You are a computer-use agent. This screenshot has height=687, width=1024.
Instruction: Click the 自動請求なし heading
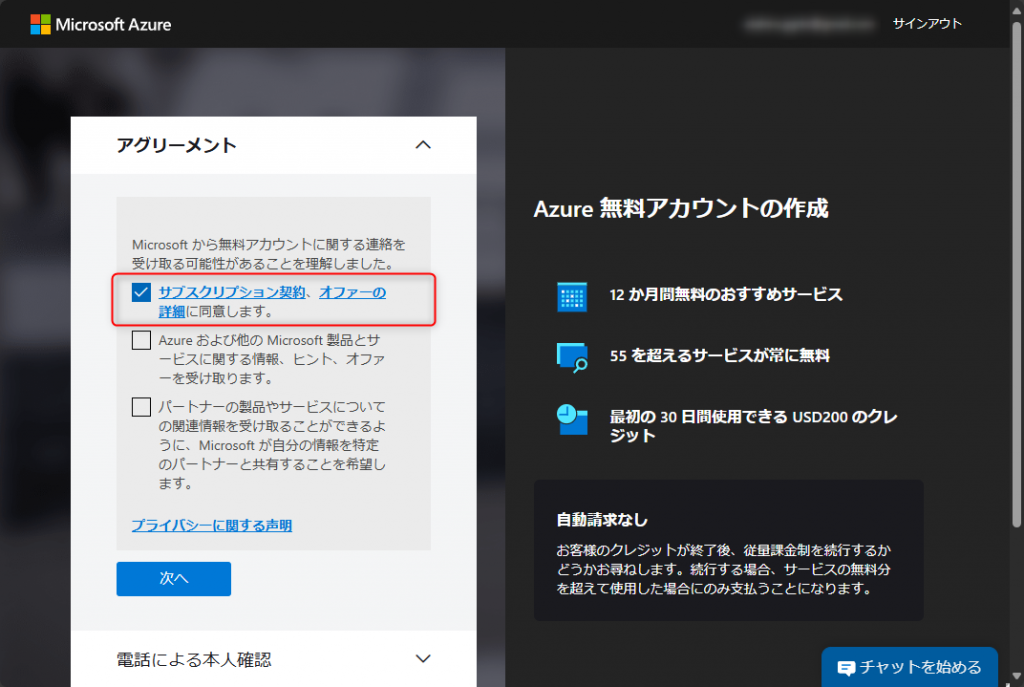pyautogui.click(x=602, y=520)
